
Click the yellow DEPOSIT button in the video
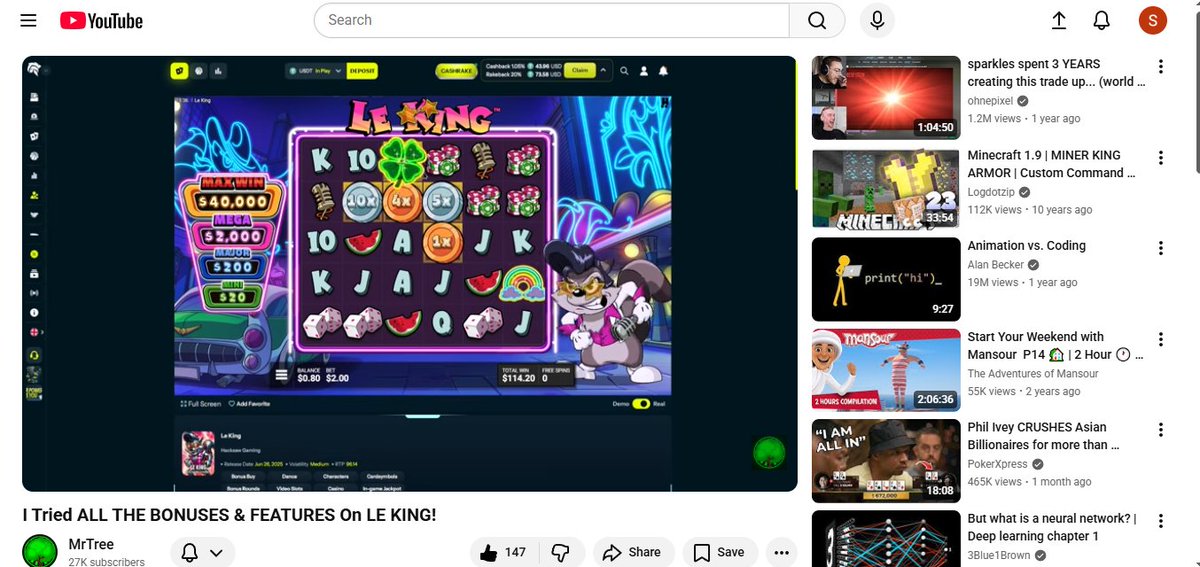tap(362, 71)
